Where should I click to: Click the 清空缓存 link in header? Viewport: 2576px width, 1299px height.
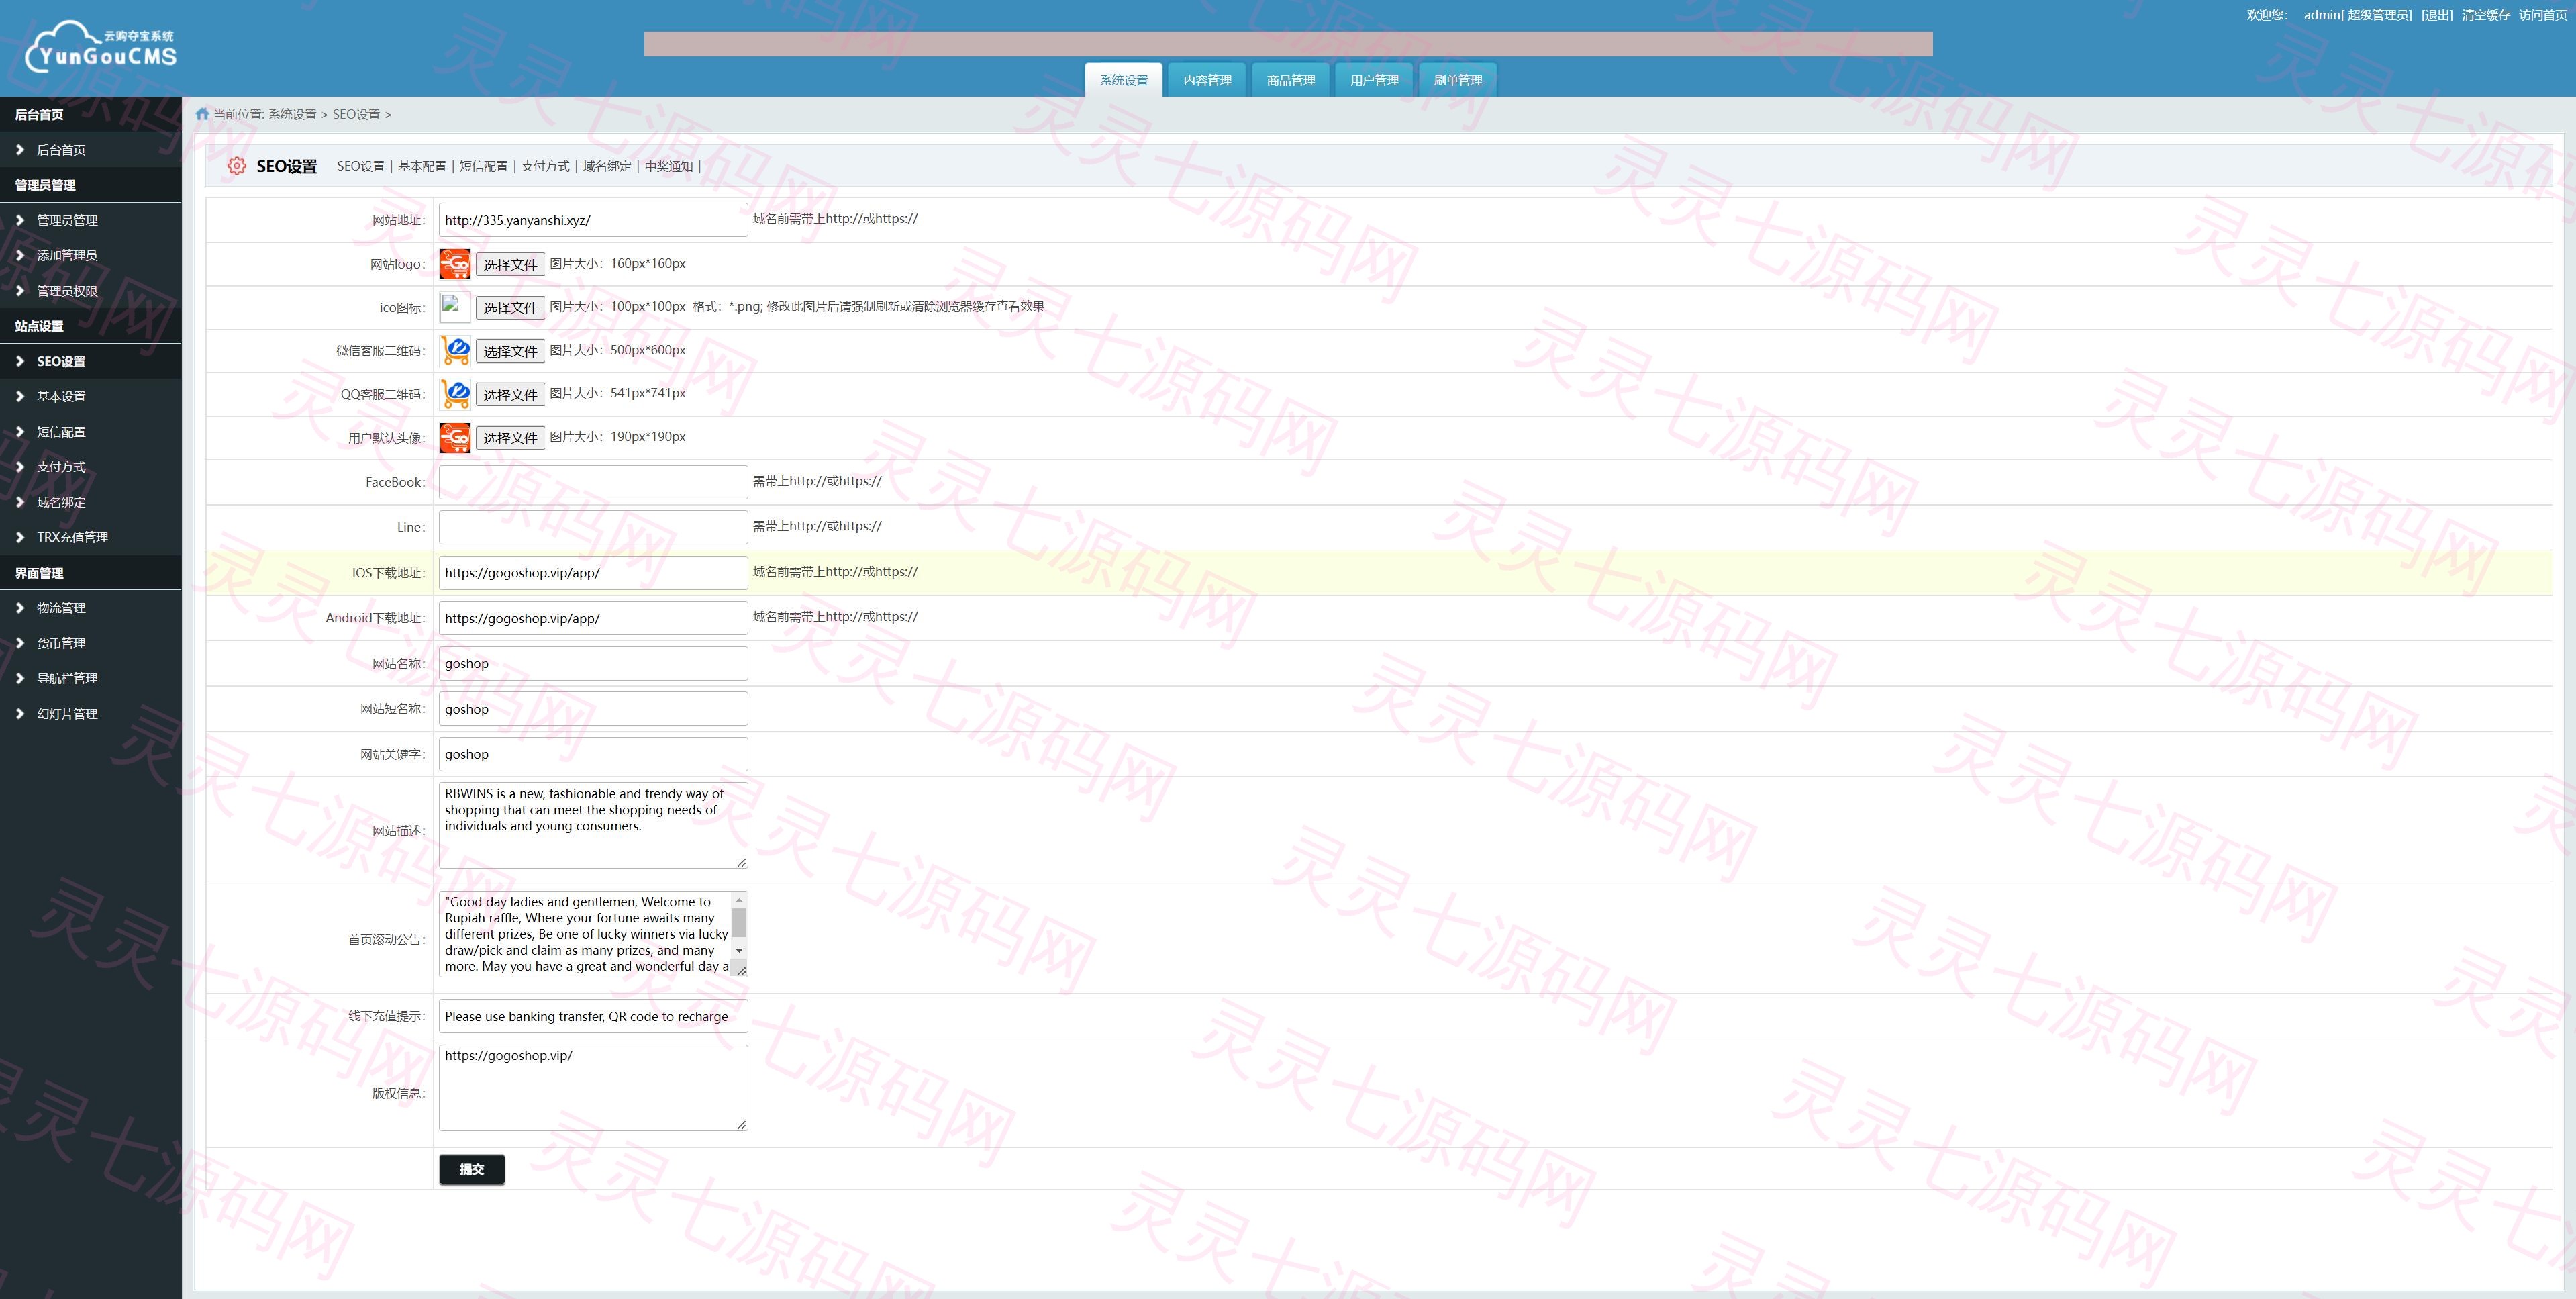2486,15
